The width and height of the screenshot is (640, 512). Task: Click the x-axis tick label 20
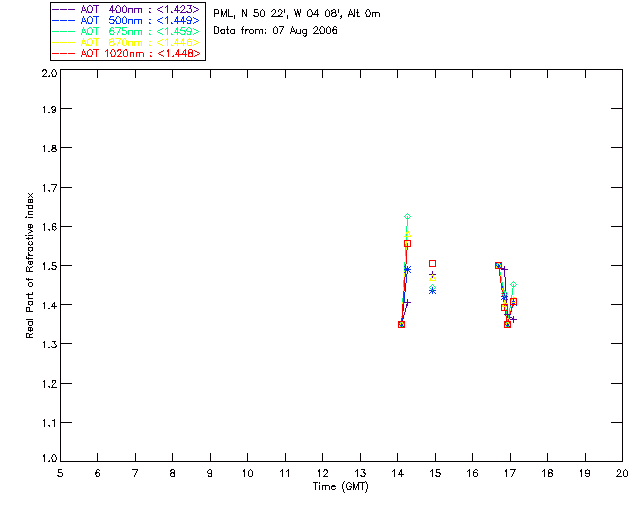(622, 473)
